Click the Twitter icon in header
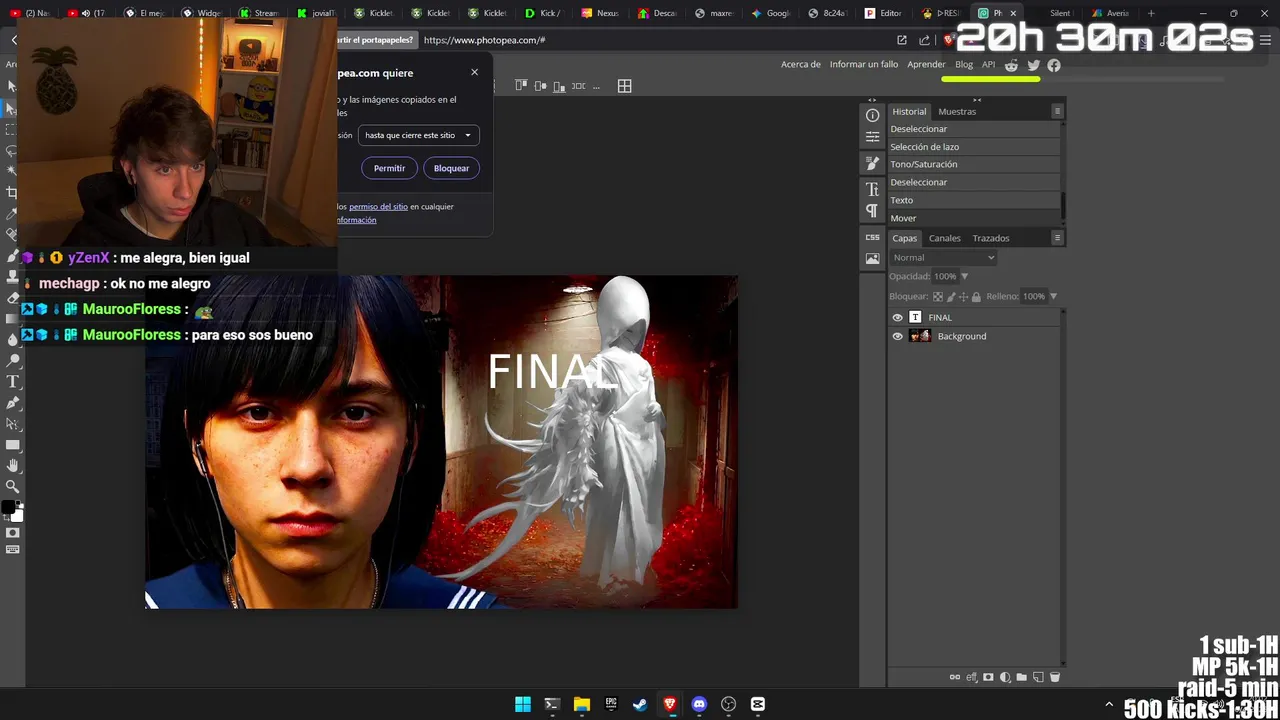Image resolution: width=1280 pixels, height=720 pixels. 1033,65
